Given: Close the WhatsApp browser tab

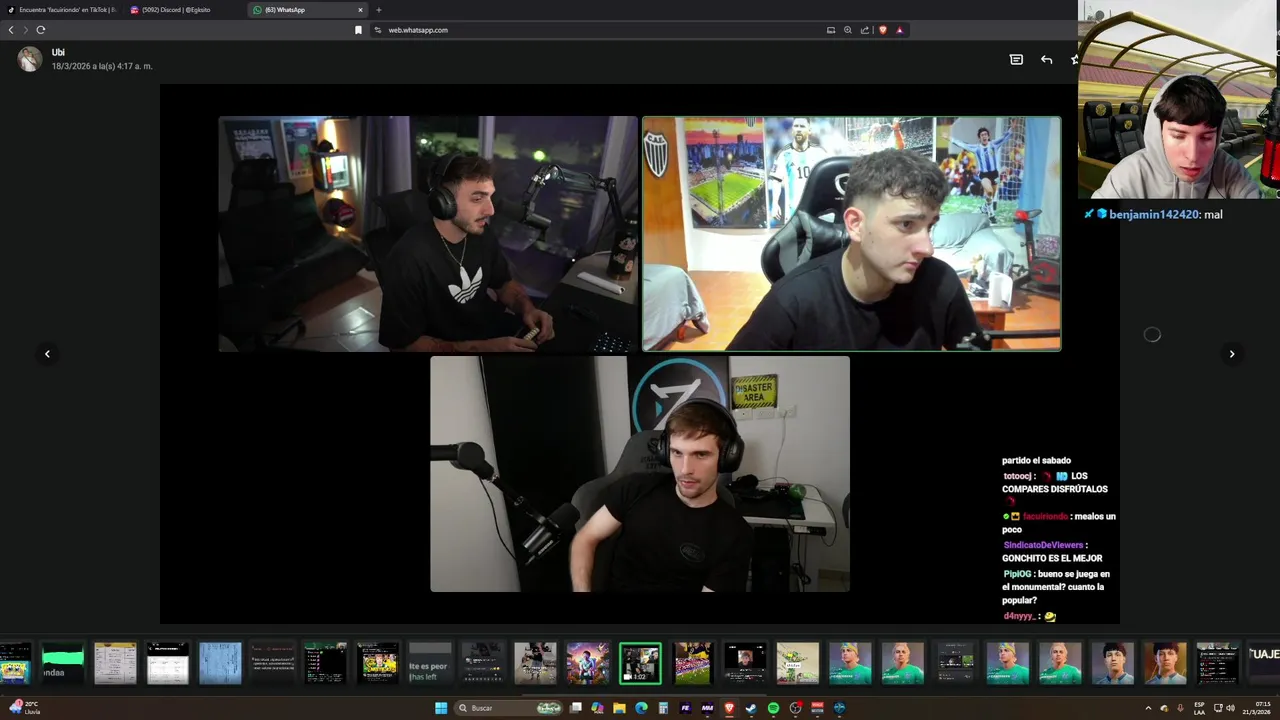Looking at the screenshot, I should pos(361,10).
